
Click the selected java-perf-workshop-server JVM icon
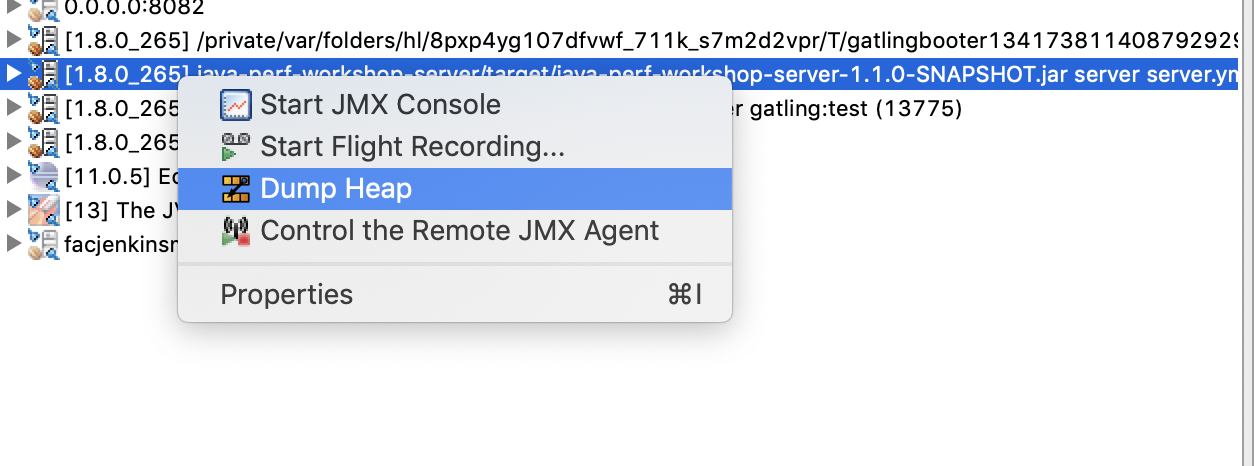click(43, 74)
